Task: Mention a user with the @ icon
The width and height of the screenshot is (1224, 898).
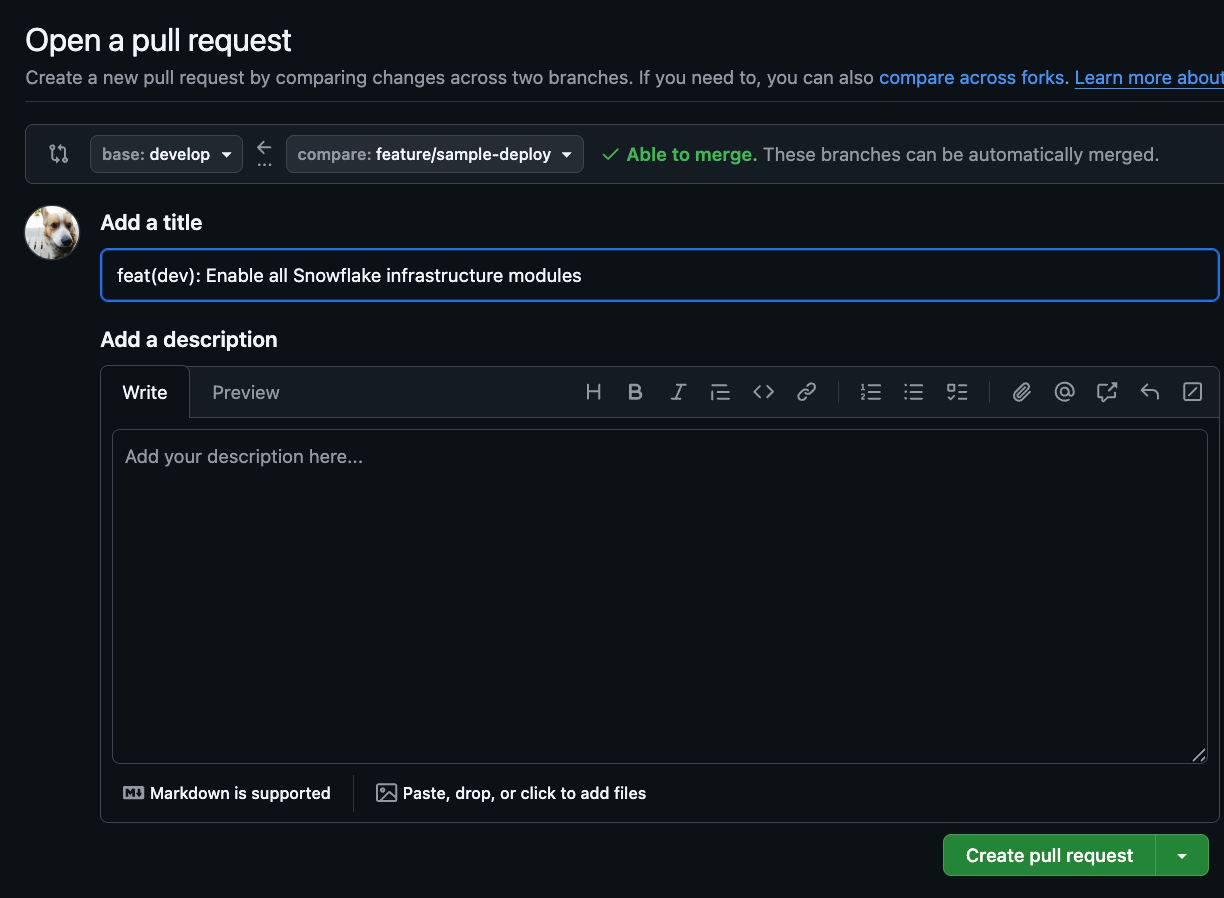Action: point(1064,392)
